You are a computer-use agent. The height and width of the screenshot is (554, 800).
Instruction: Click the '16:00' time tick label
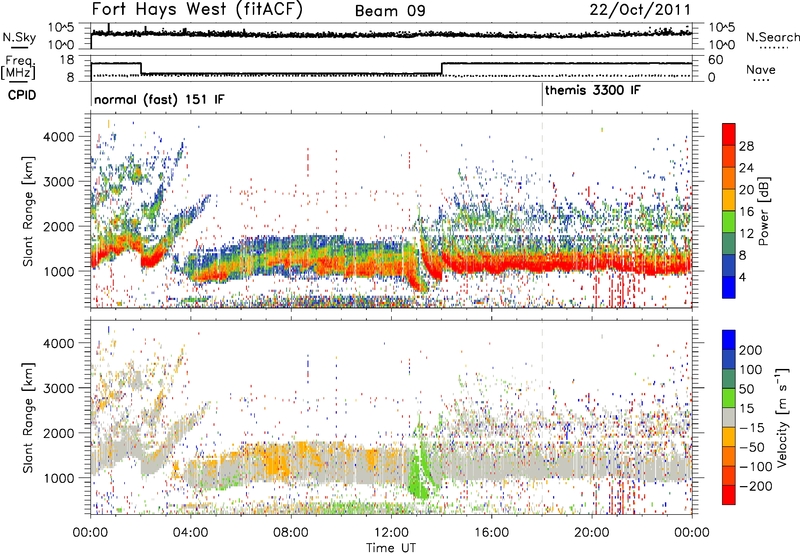491,533
